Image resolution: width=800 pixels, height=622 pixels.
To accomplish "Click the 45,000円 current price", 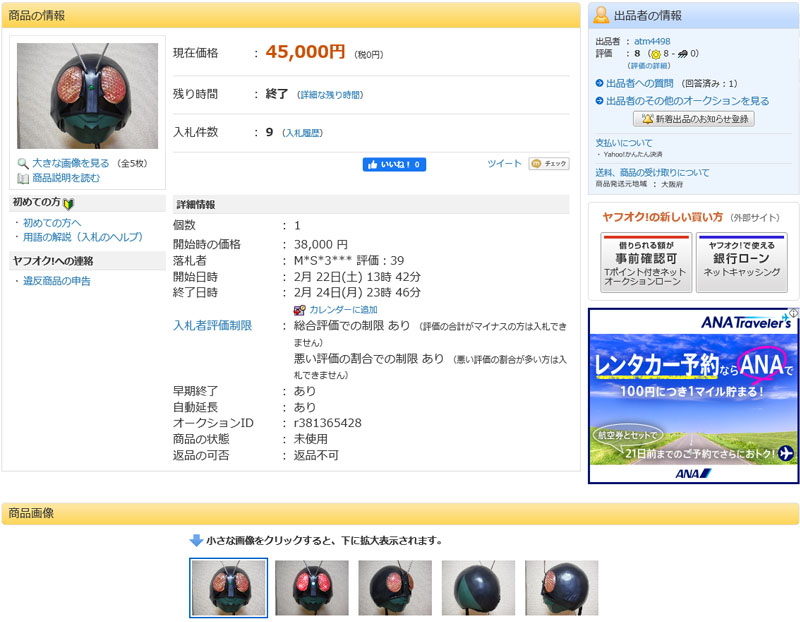I will [305, 52].
